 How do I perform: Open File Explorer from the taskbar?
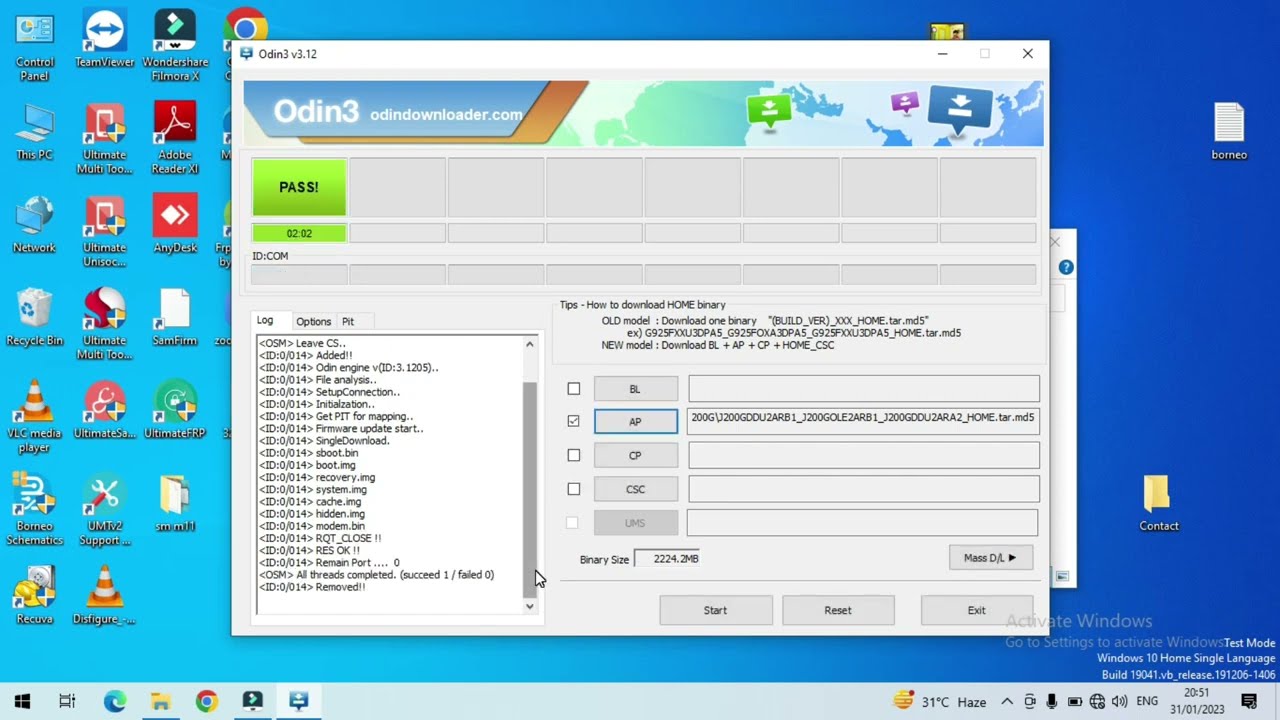[160, 701]
